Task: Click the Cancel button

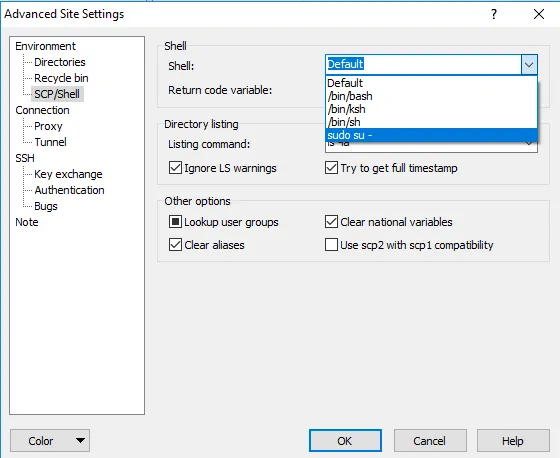Action: pos(430,440)
